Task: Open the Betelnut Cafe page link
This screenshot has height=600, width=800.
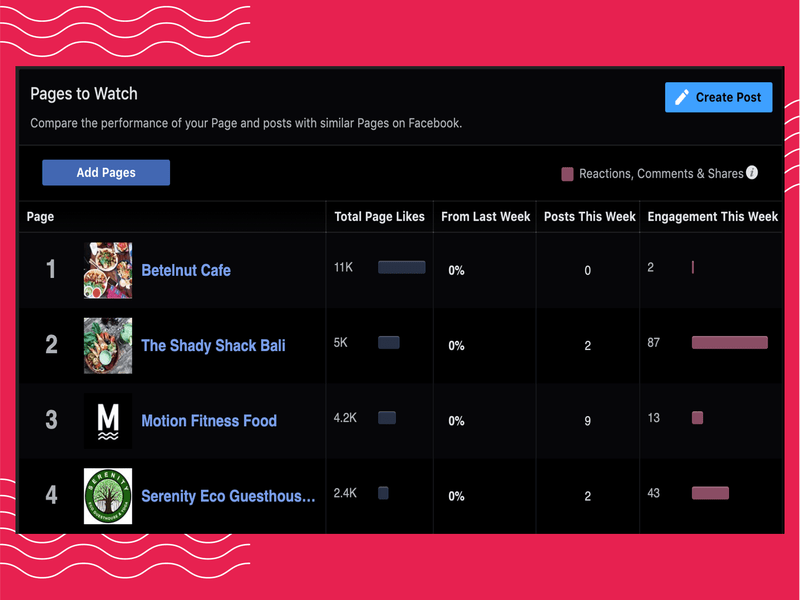Action: pyautogui.click(x=186, y=270)
